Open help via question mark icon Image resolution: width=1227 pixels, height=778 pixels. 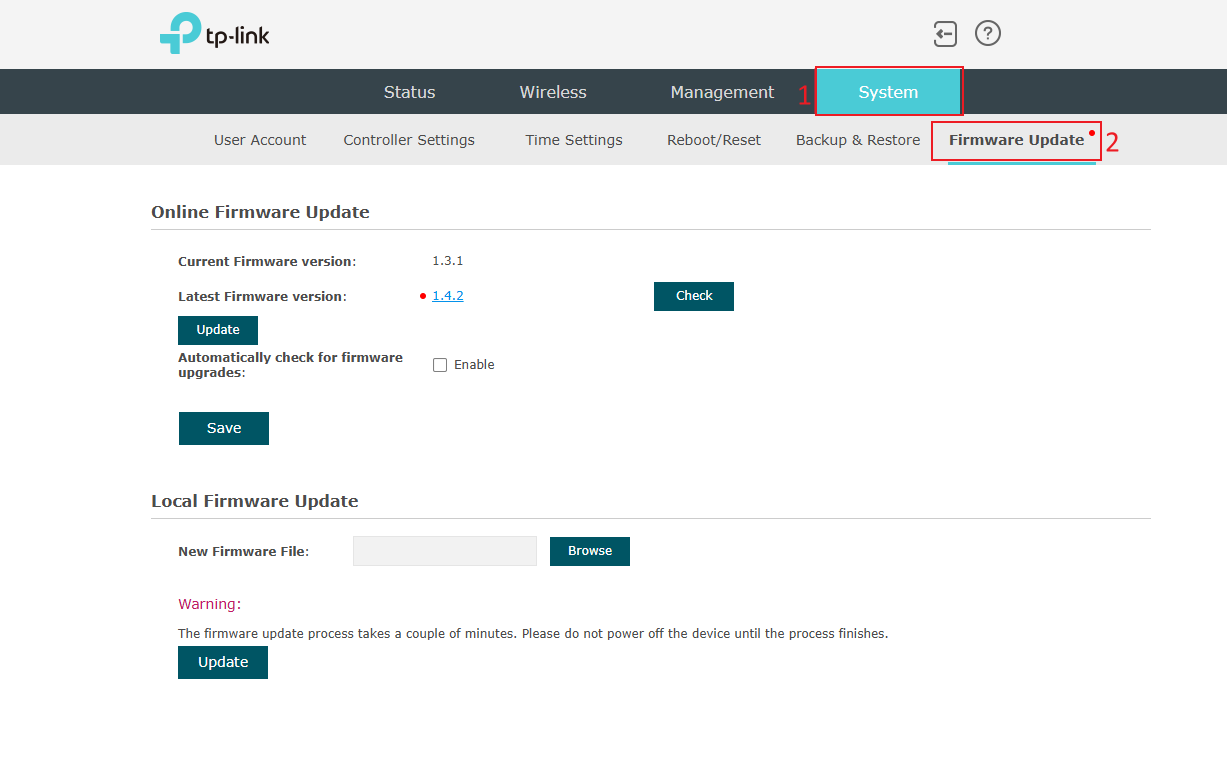[x=988, y=34]
